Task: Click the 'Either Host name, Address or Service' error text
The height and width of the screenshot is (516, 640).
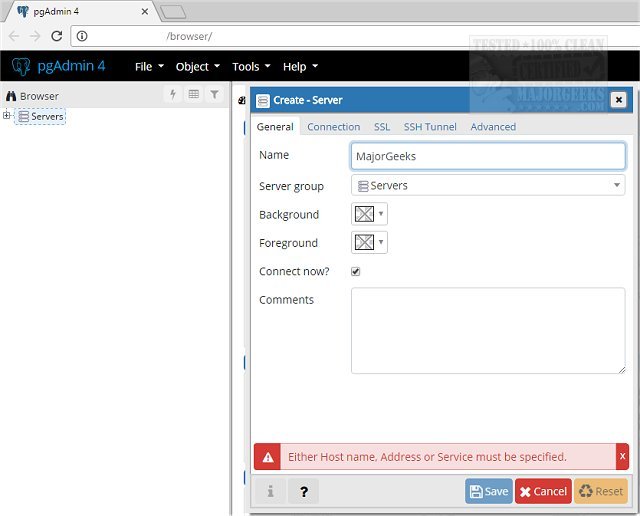Action: [x=427, y=457]
